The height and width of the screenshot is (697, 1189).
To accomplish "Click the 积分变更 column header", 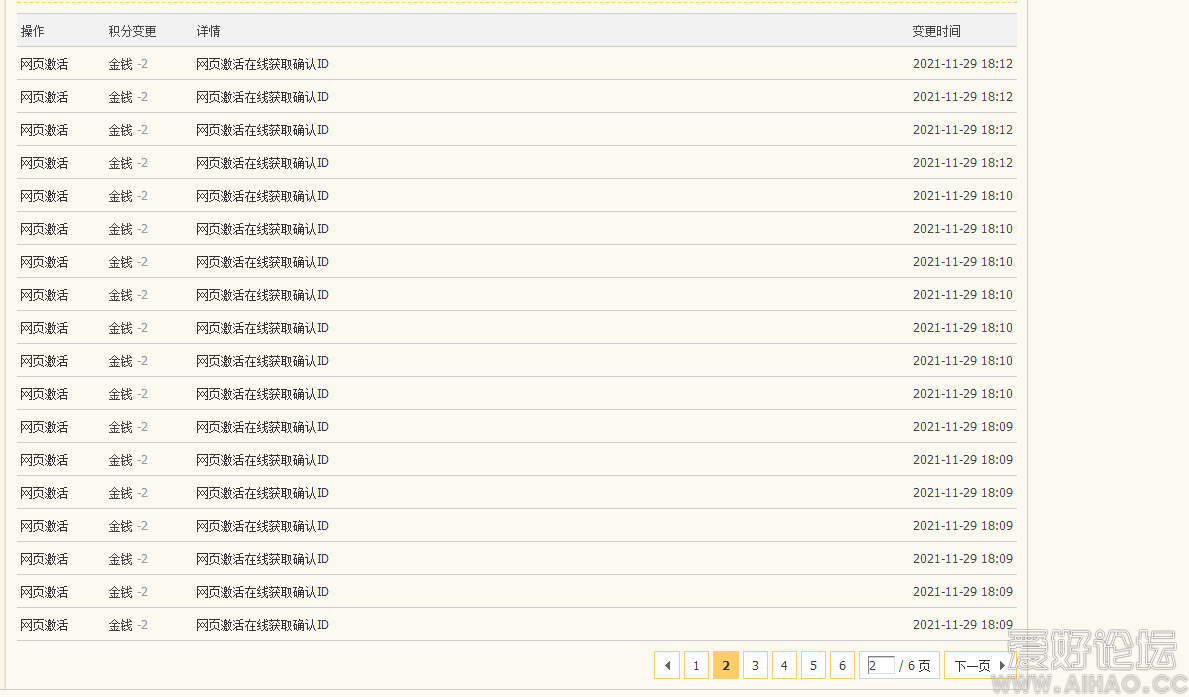I will (x=132, y=31).
